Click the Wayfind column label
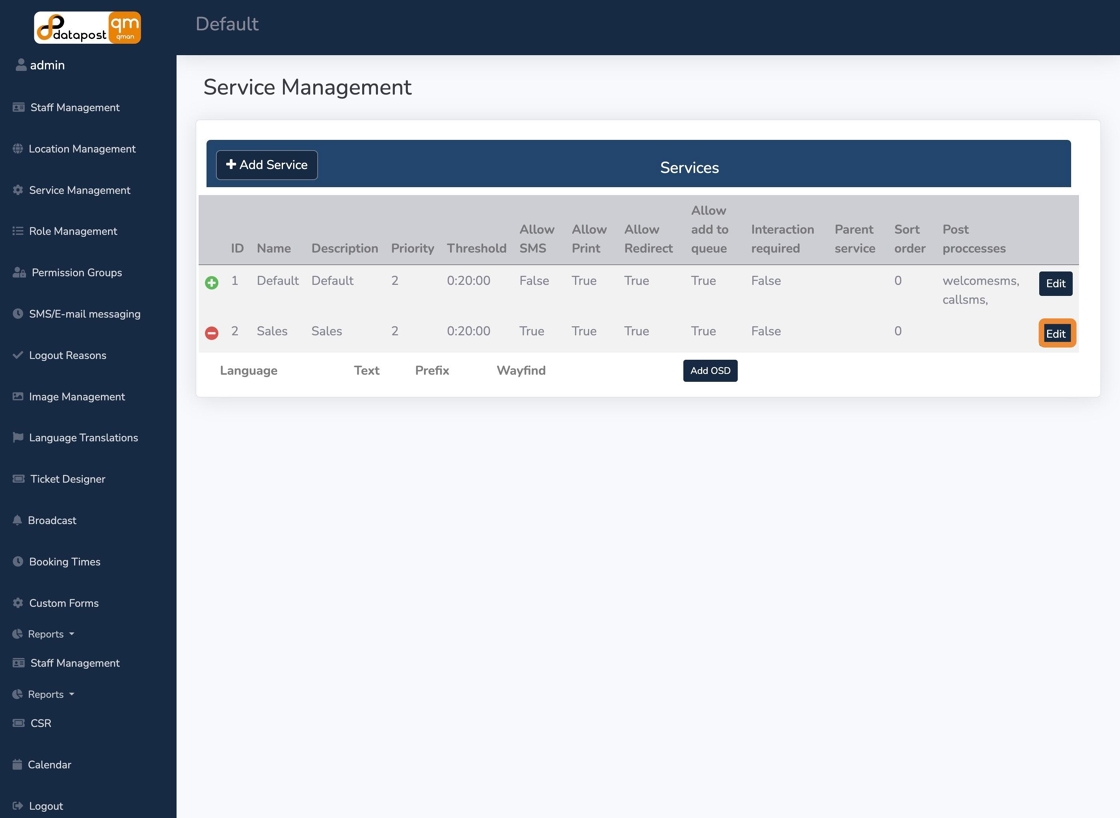The image size is (1120, 818). click(521, 371)
